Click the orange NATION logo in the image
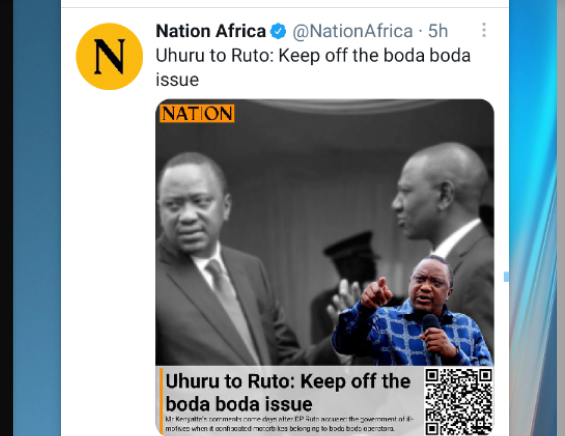 [197, 114]
